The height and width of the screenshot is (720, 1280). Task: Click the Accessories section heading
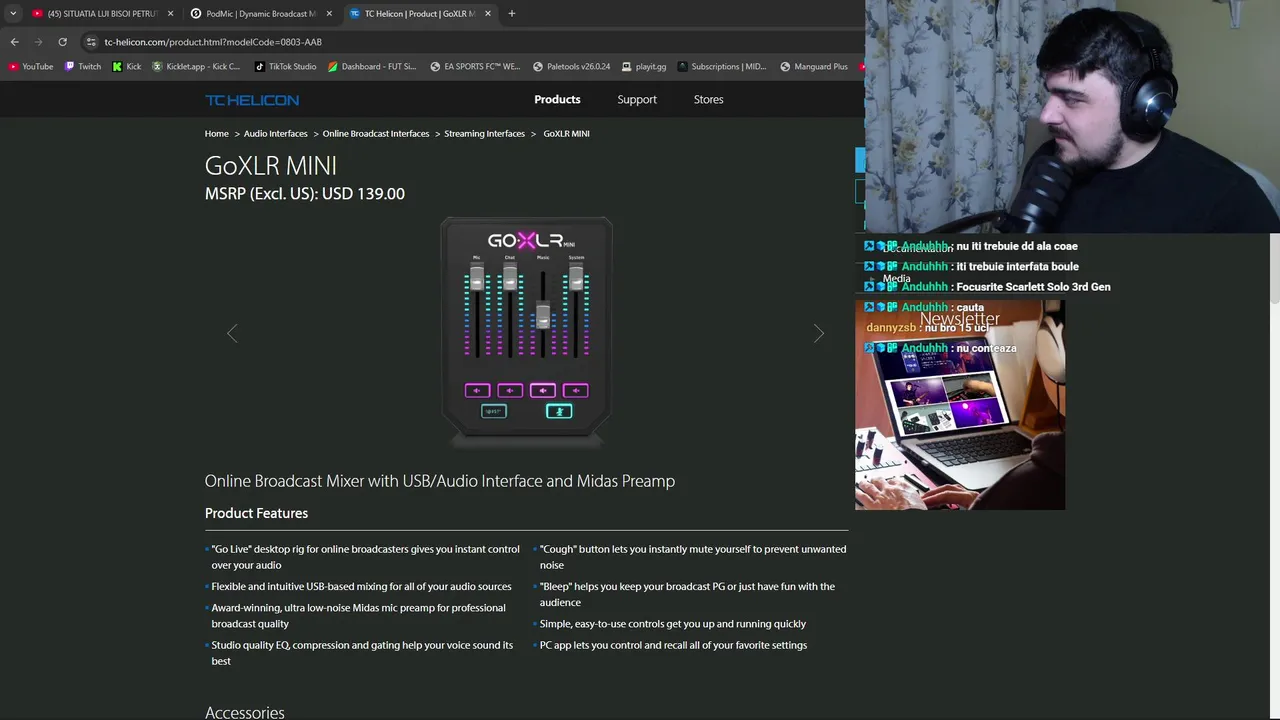(x=244, y=712)
